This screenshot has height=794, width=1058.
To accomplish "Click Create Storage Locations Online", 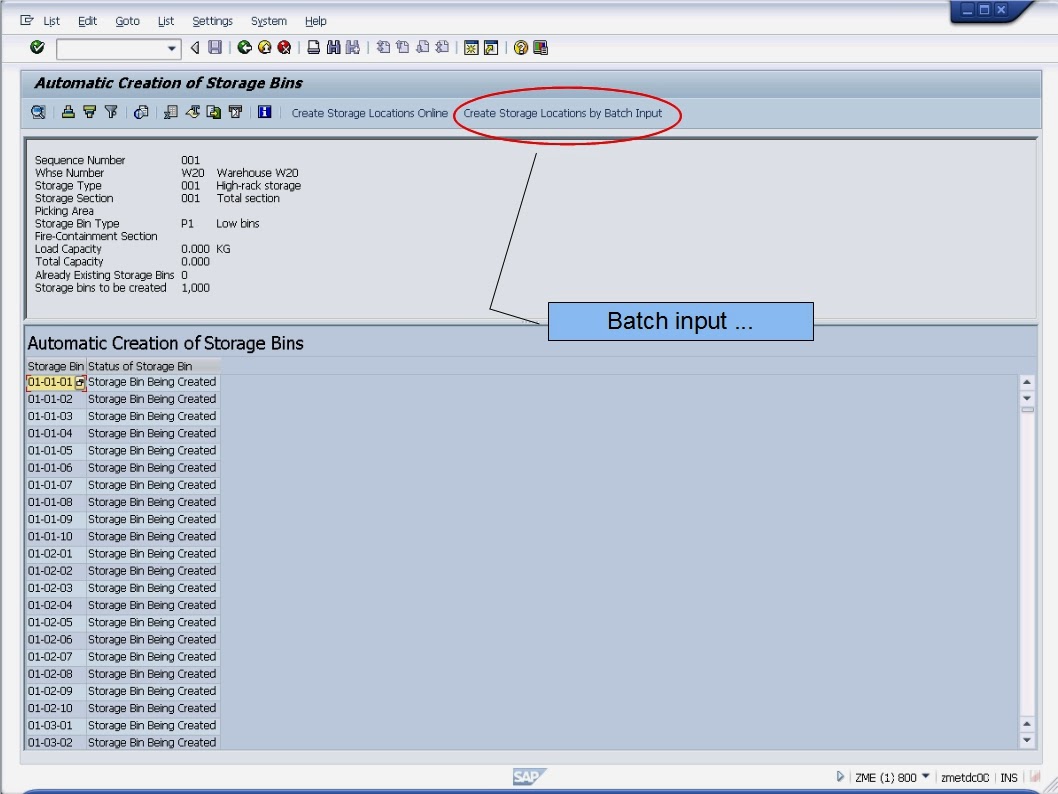I will (x=370, y=113).
